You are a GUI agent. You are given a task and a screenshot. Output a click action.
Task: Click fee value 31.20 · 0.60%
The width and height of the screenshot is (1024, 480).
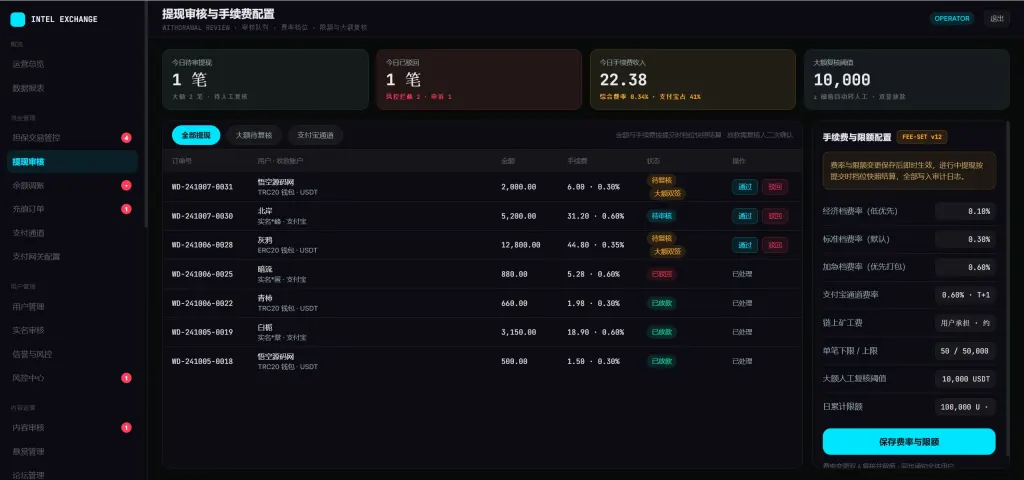click(596, 216)
